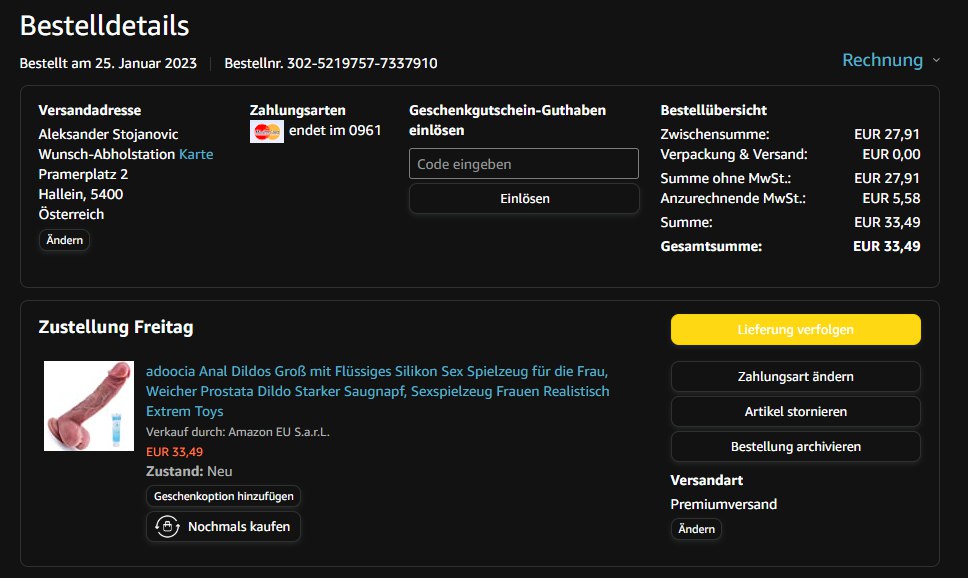Click the Mastercard payment card icon
968x578 pixels.
(x=266, y=131)
